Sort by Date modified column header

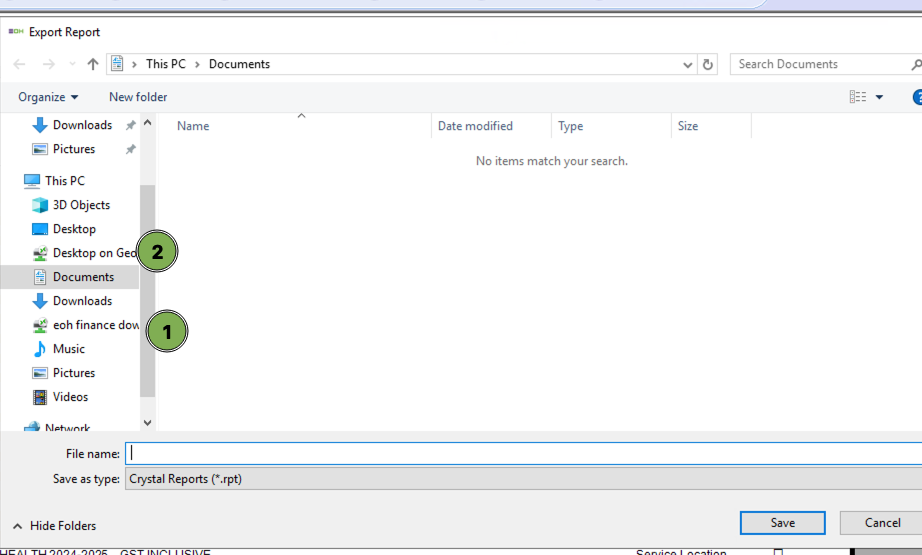tap(475, 126)
